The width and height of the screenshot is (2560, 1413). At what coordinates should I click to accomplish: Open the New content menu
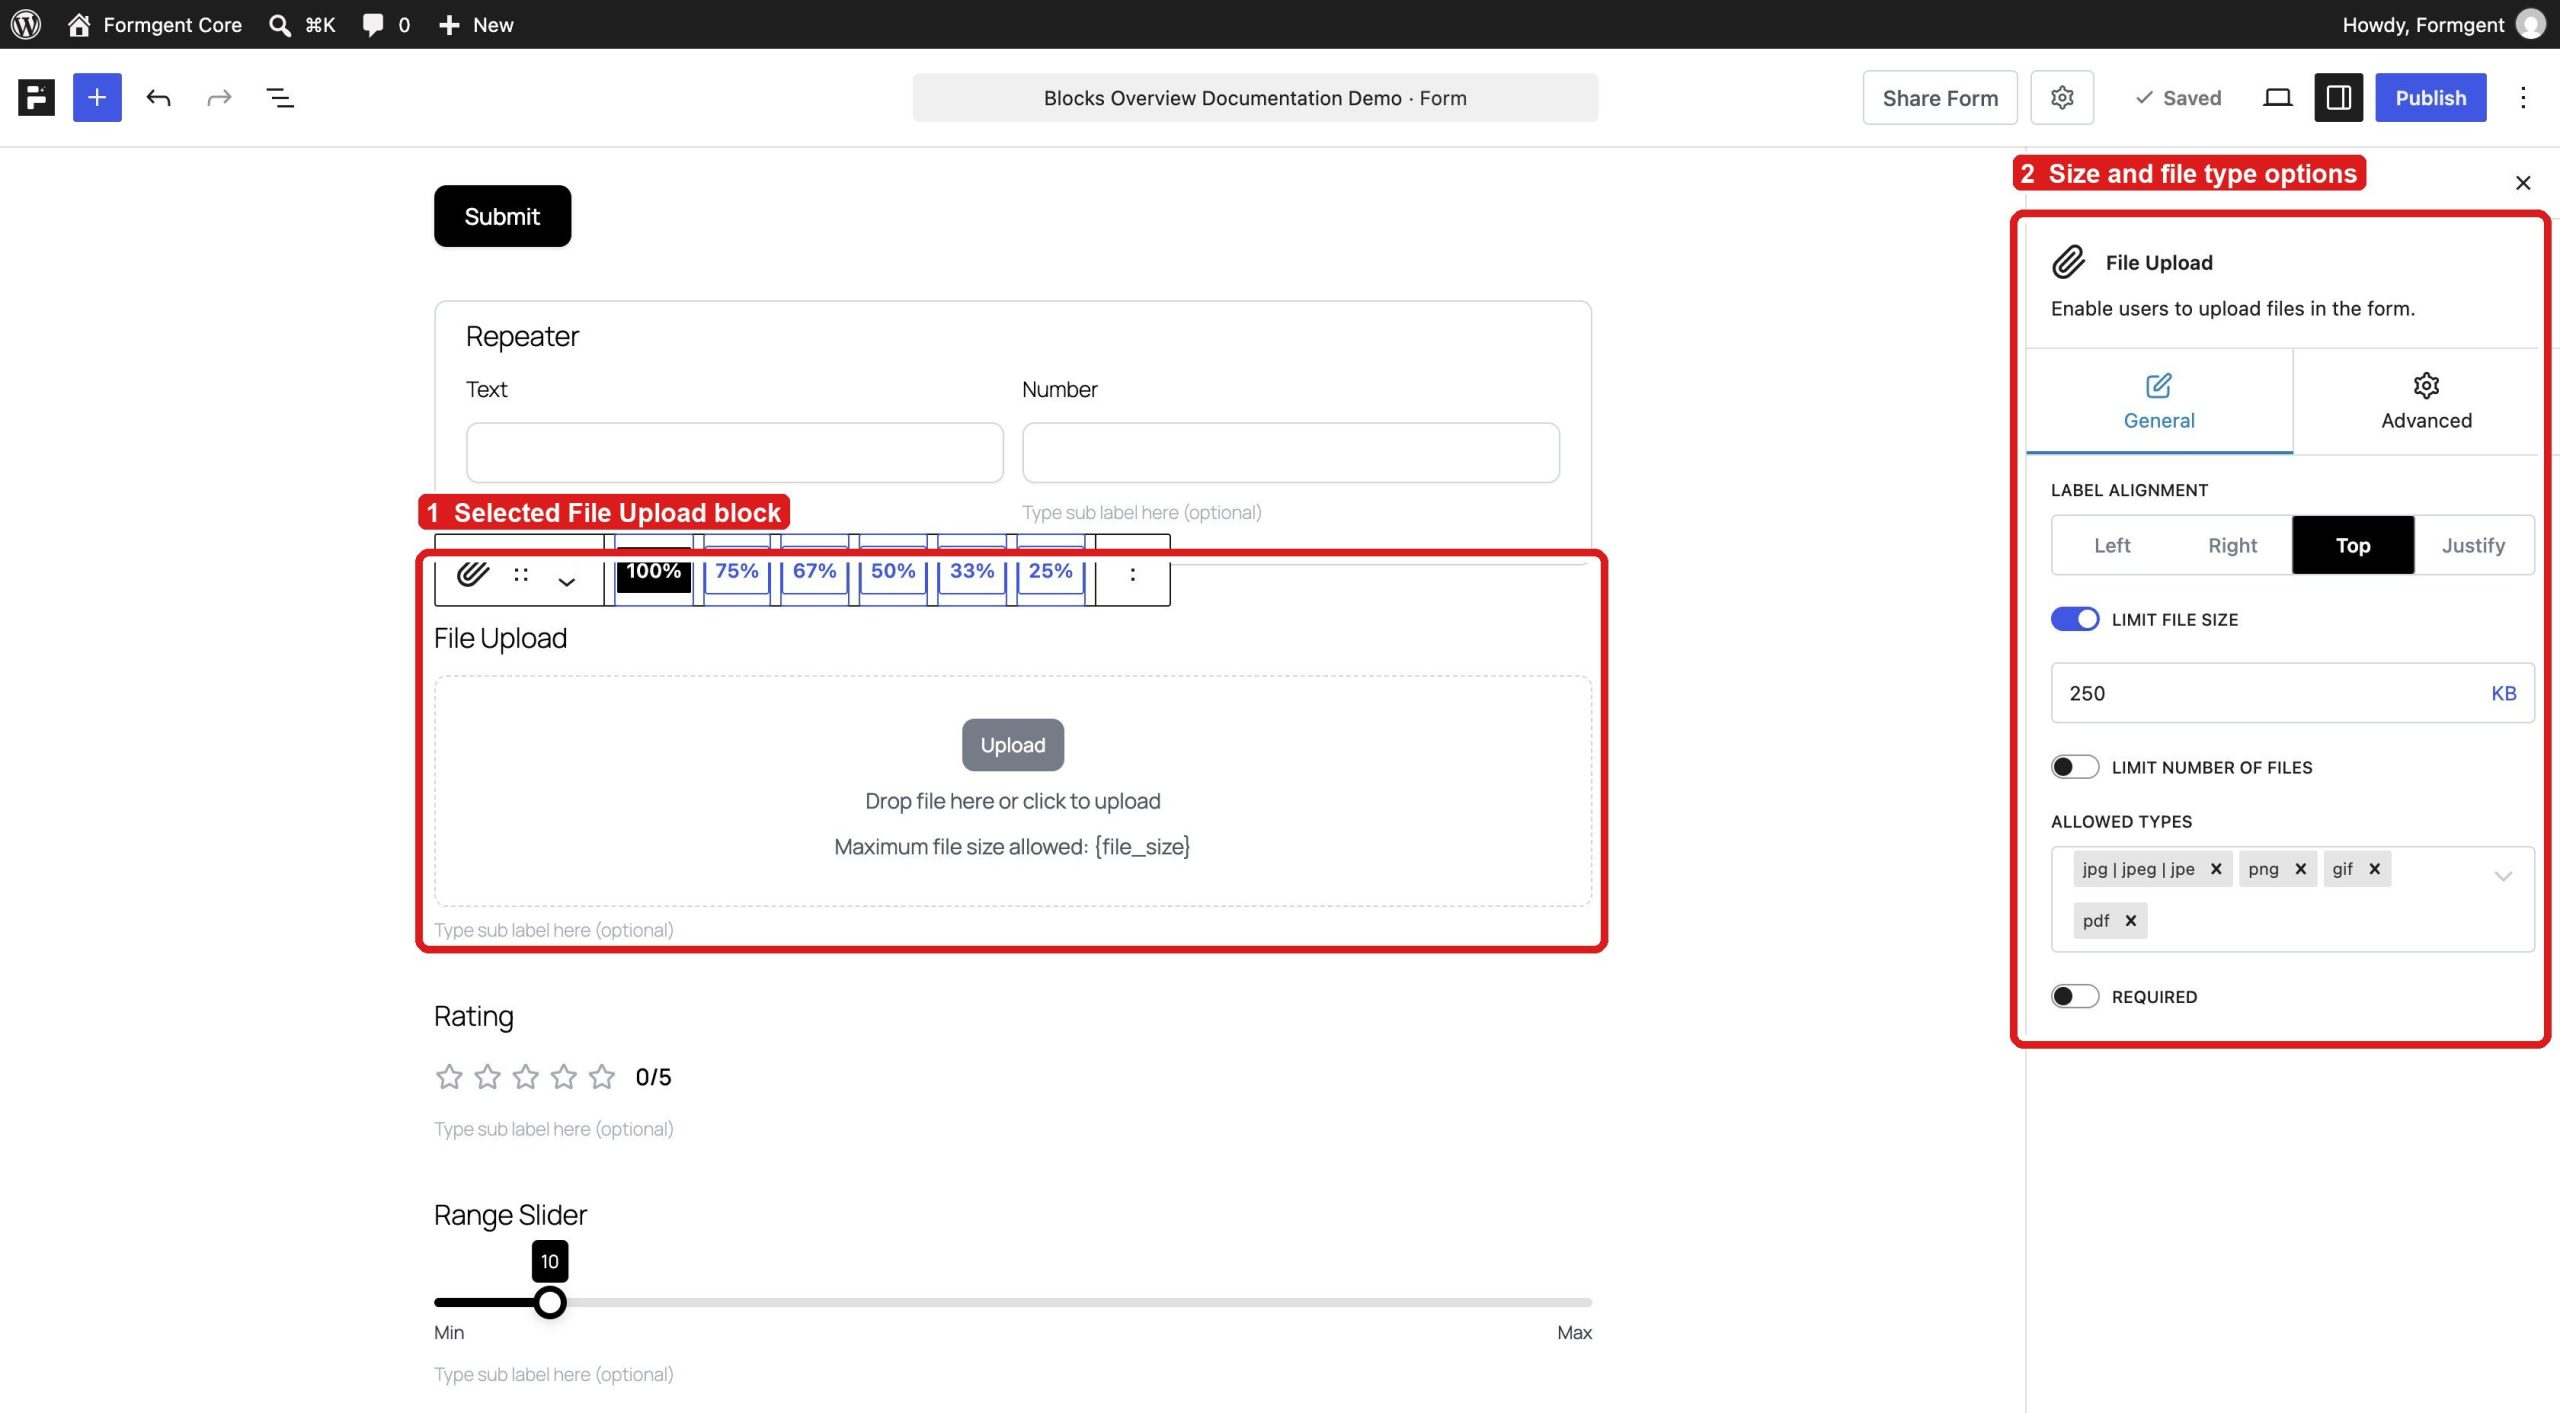click(477, 24)
